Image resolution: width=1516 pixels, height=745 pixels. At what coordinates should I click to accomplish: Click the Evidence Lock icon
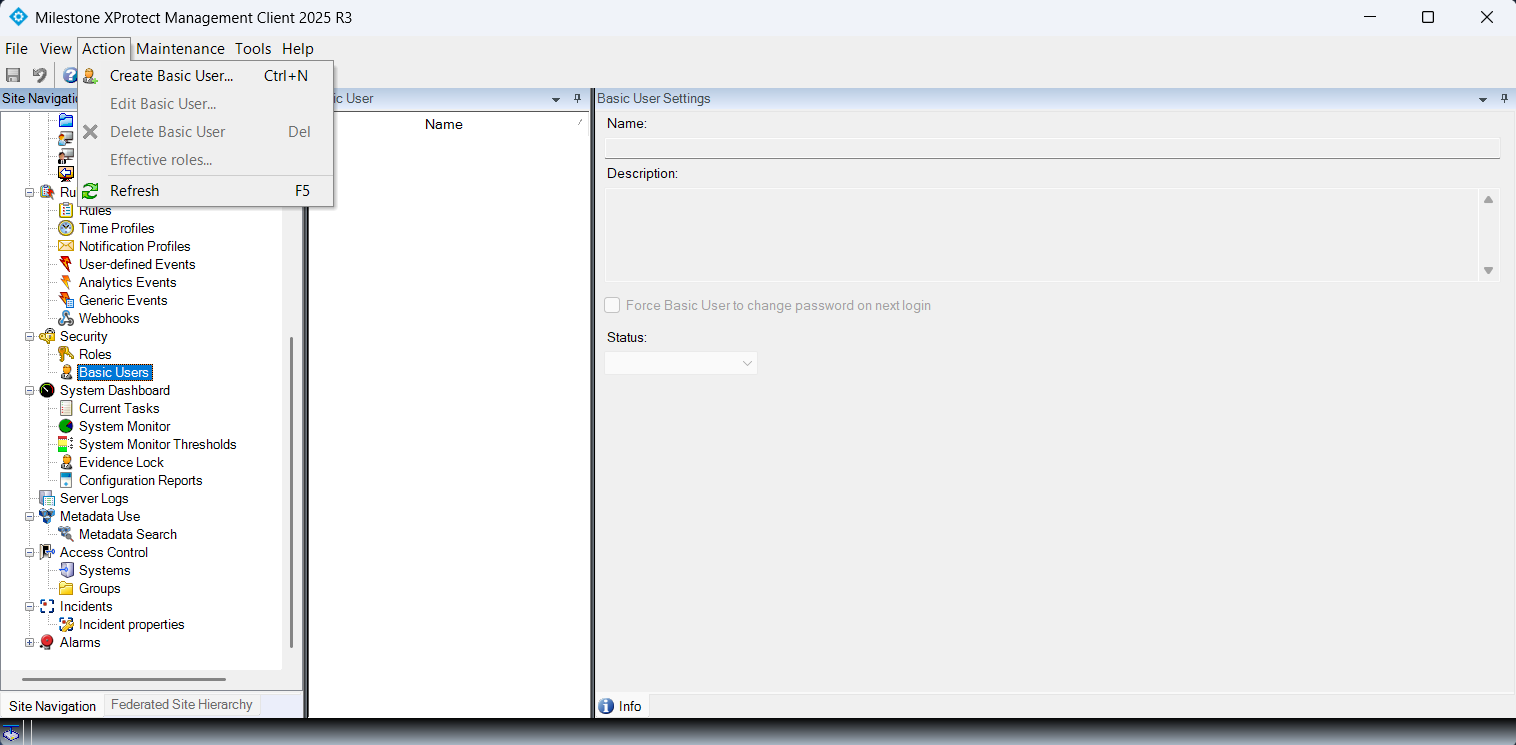66,462
